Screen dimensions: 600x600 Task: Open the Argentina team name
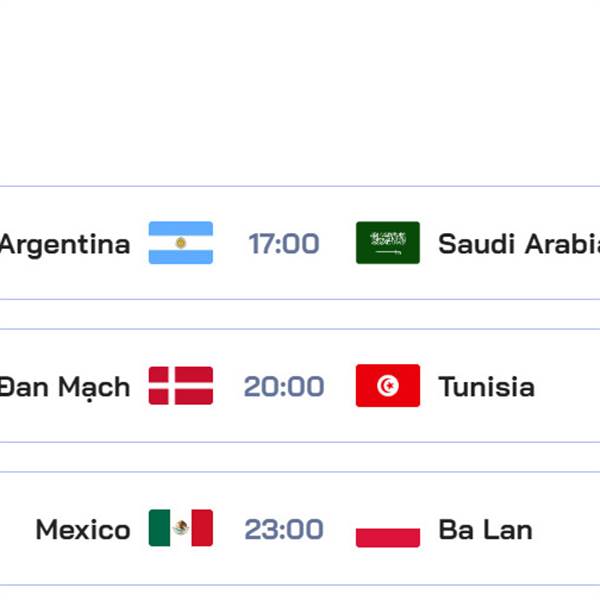(x=65, y=245)
